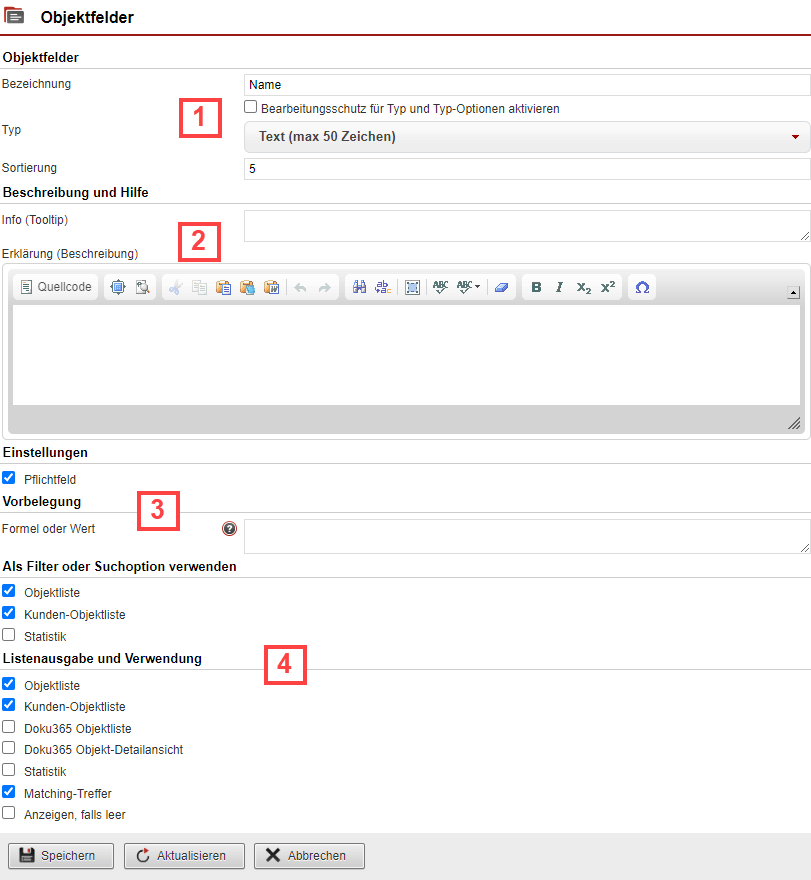Click the Find binoculars icon
This screenshot has width=811, height=880.
click(359, 288)
